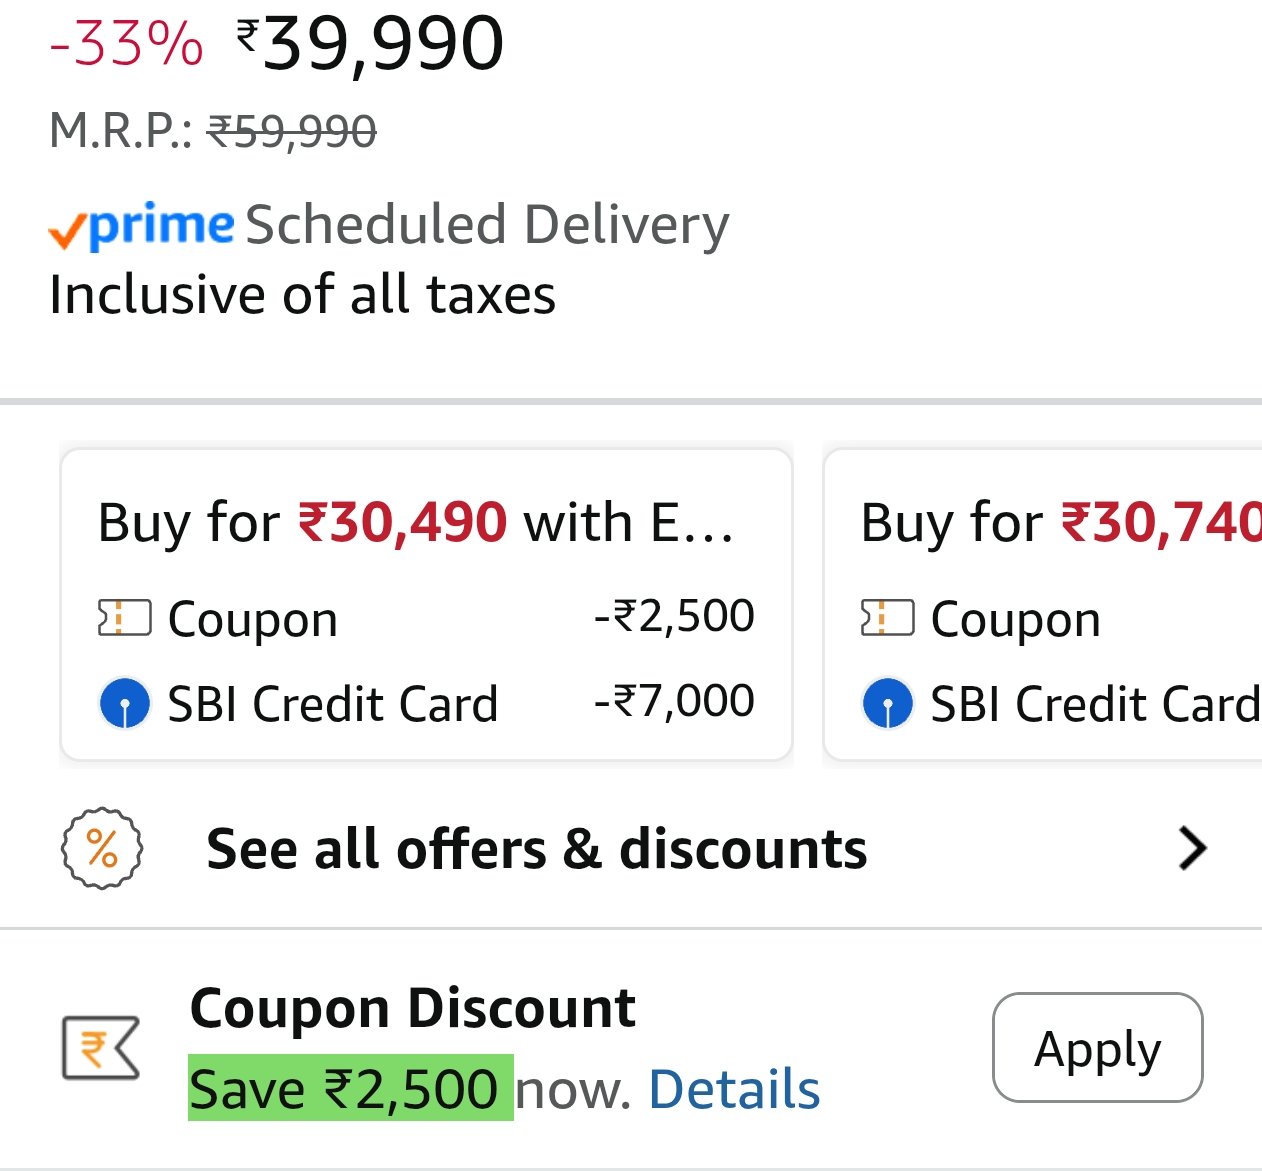Click the SBI logo in first offer card

125,703
